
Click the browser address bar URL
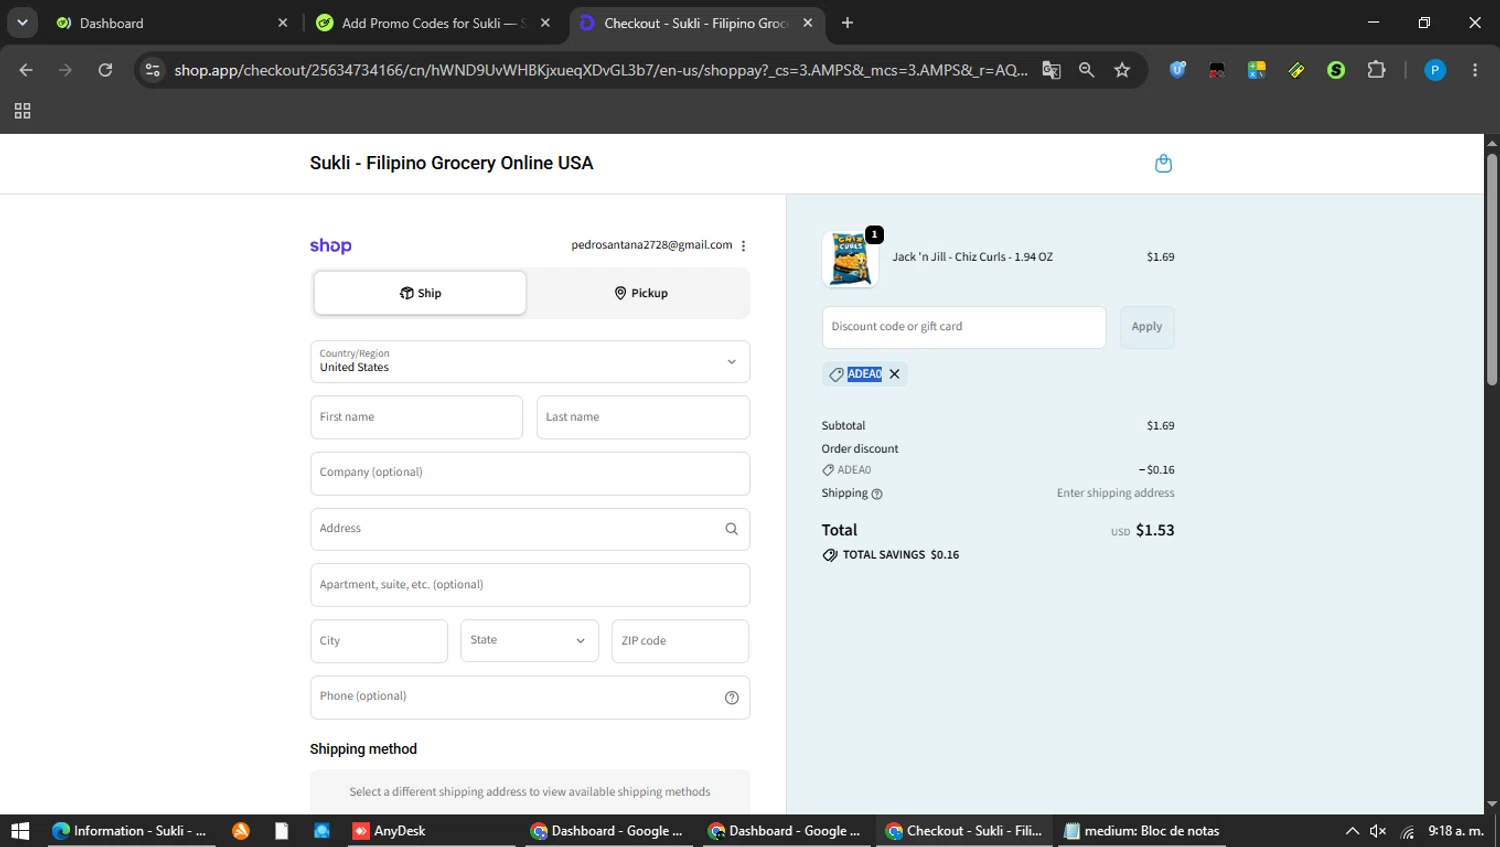(600, 70)
